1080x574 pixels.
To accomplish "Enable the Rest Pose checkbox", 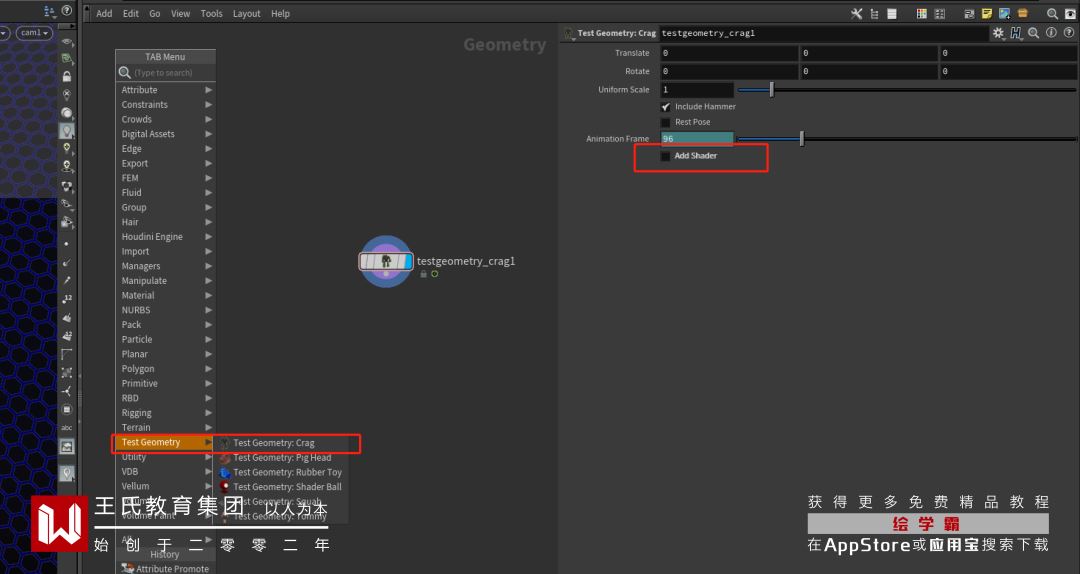I will pos(665,123).
